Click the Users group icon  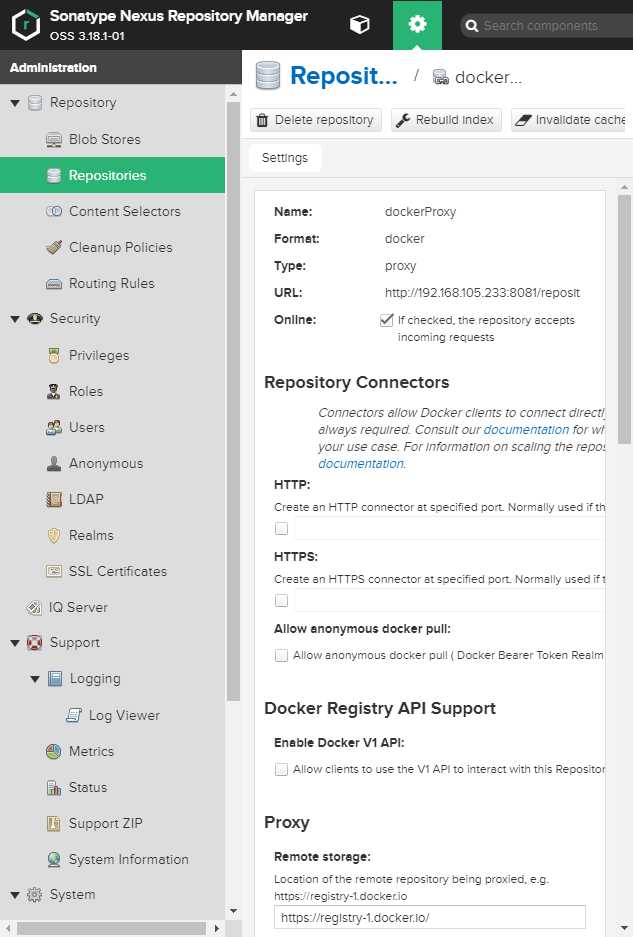click(54, 427)
